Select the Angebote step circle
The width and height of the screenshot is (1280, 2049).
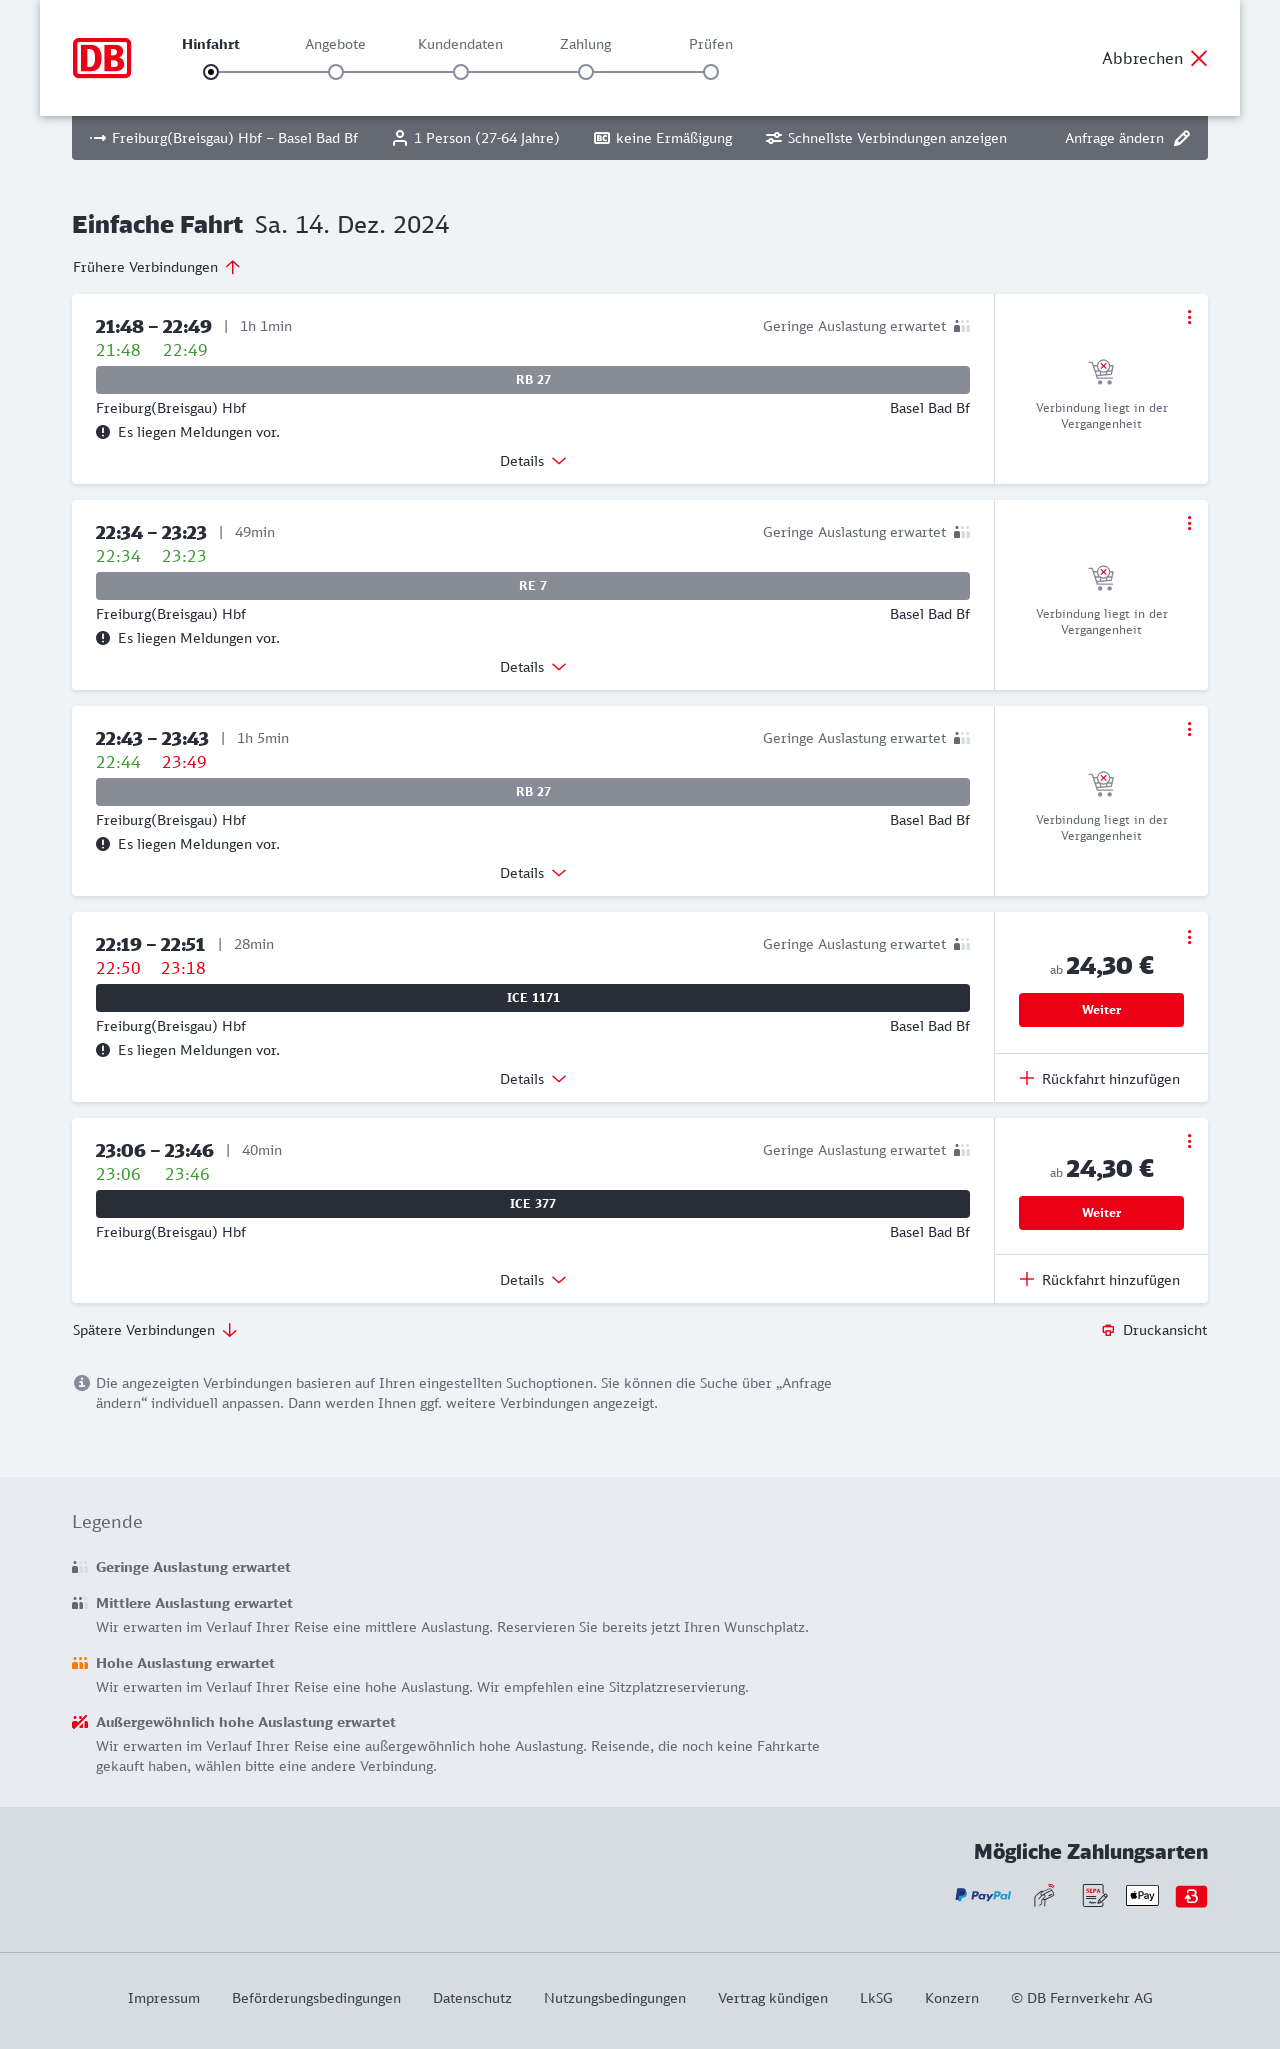click(x=336, y=72)
